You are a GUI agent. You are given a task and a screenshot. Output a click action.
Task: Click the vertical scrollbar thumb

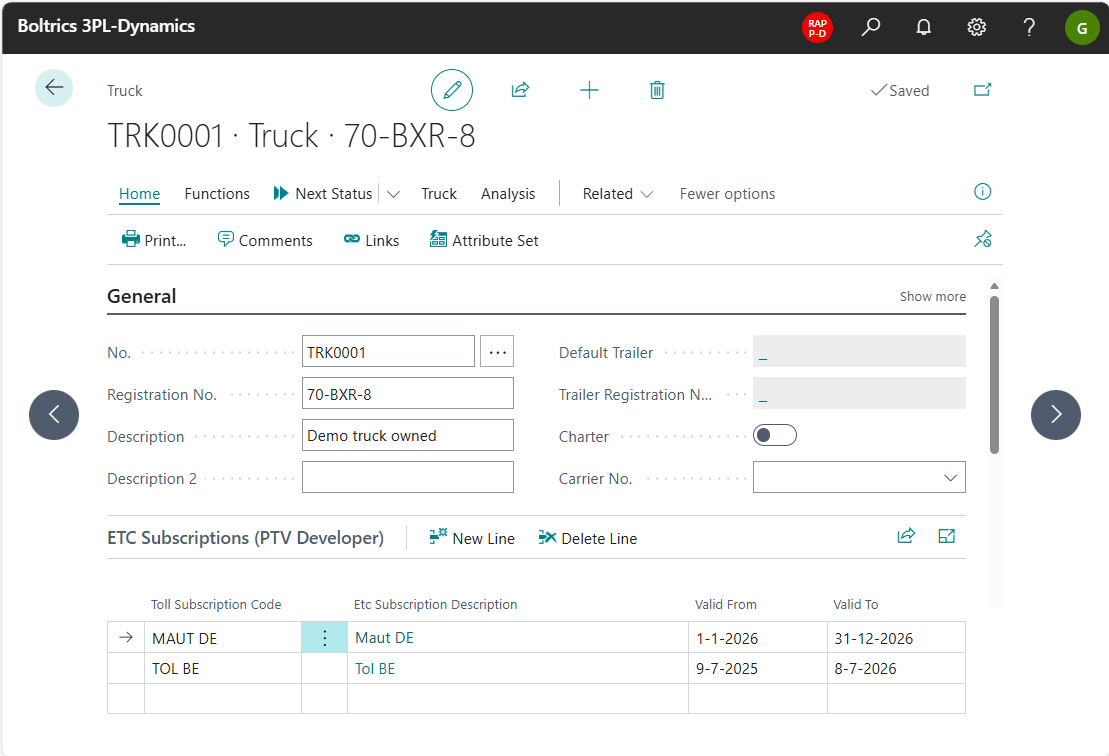point(993,373)
